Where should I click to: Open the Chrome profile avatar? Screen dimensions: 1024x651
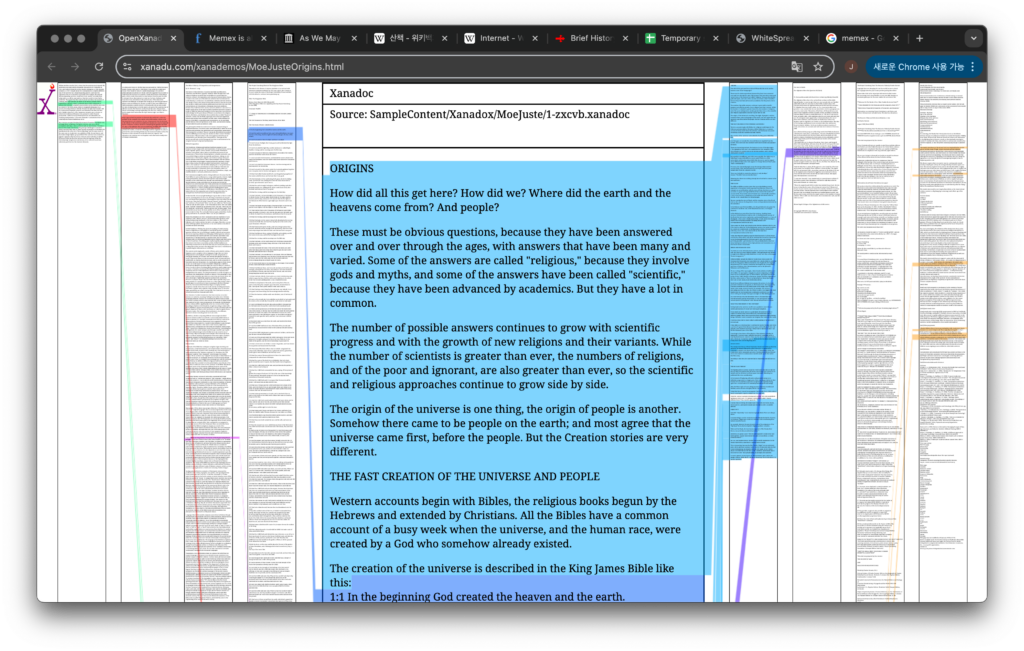(851, 66)
